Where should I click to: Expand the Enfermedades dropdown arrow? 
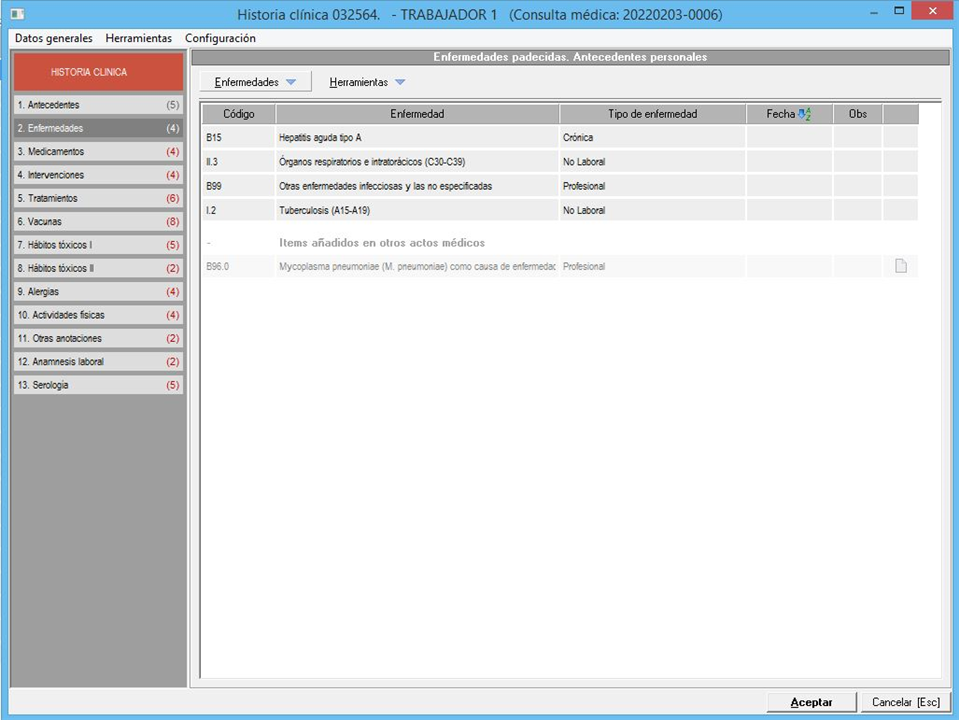(x=291, y=82)
